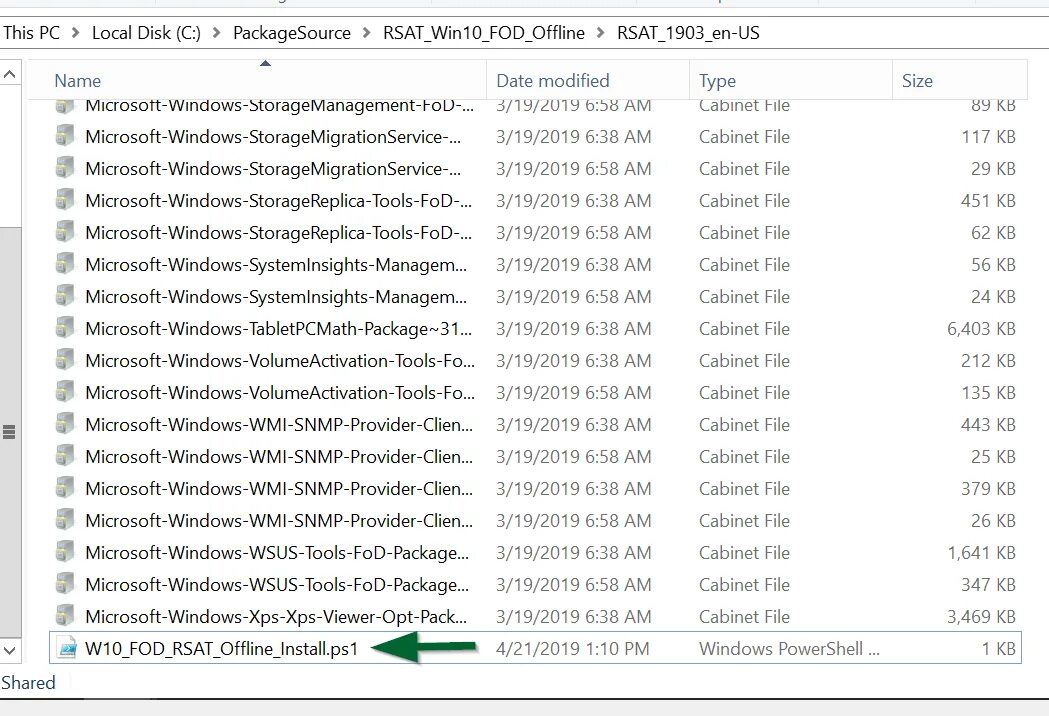Click the 3,469 KB size cell
The height and width of the screenshot is (716, 1049).
point(981,616)
